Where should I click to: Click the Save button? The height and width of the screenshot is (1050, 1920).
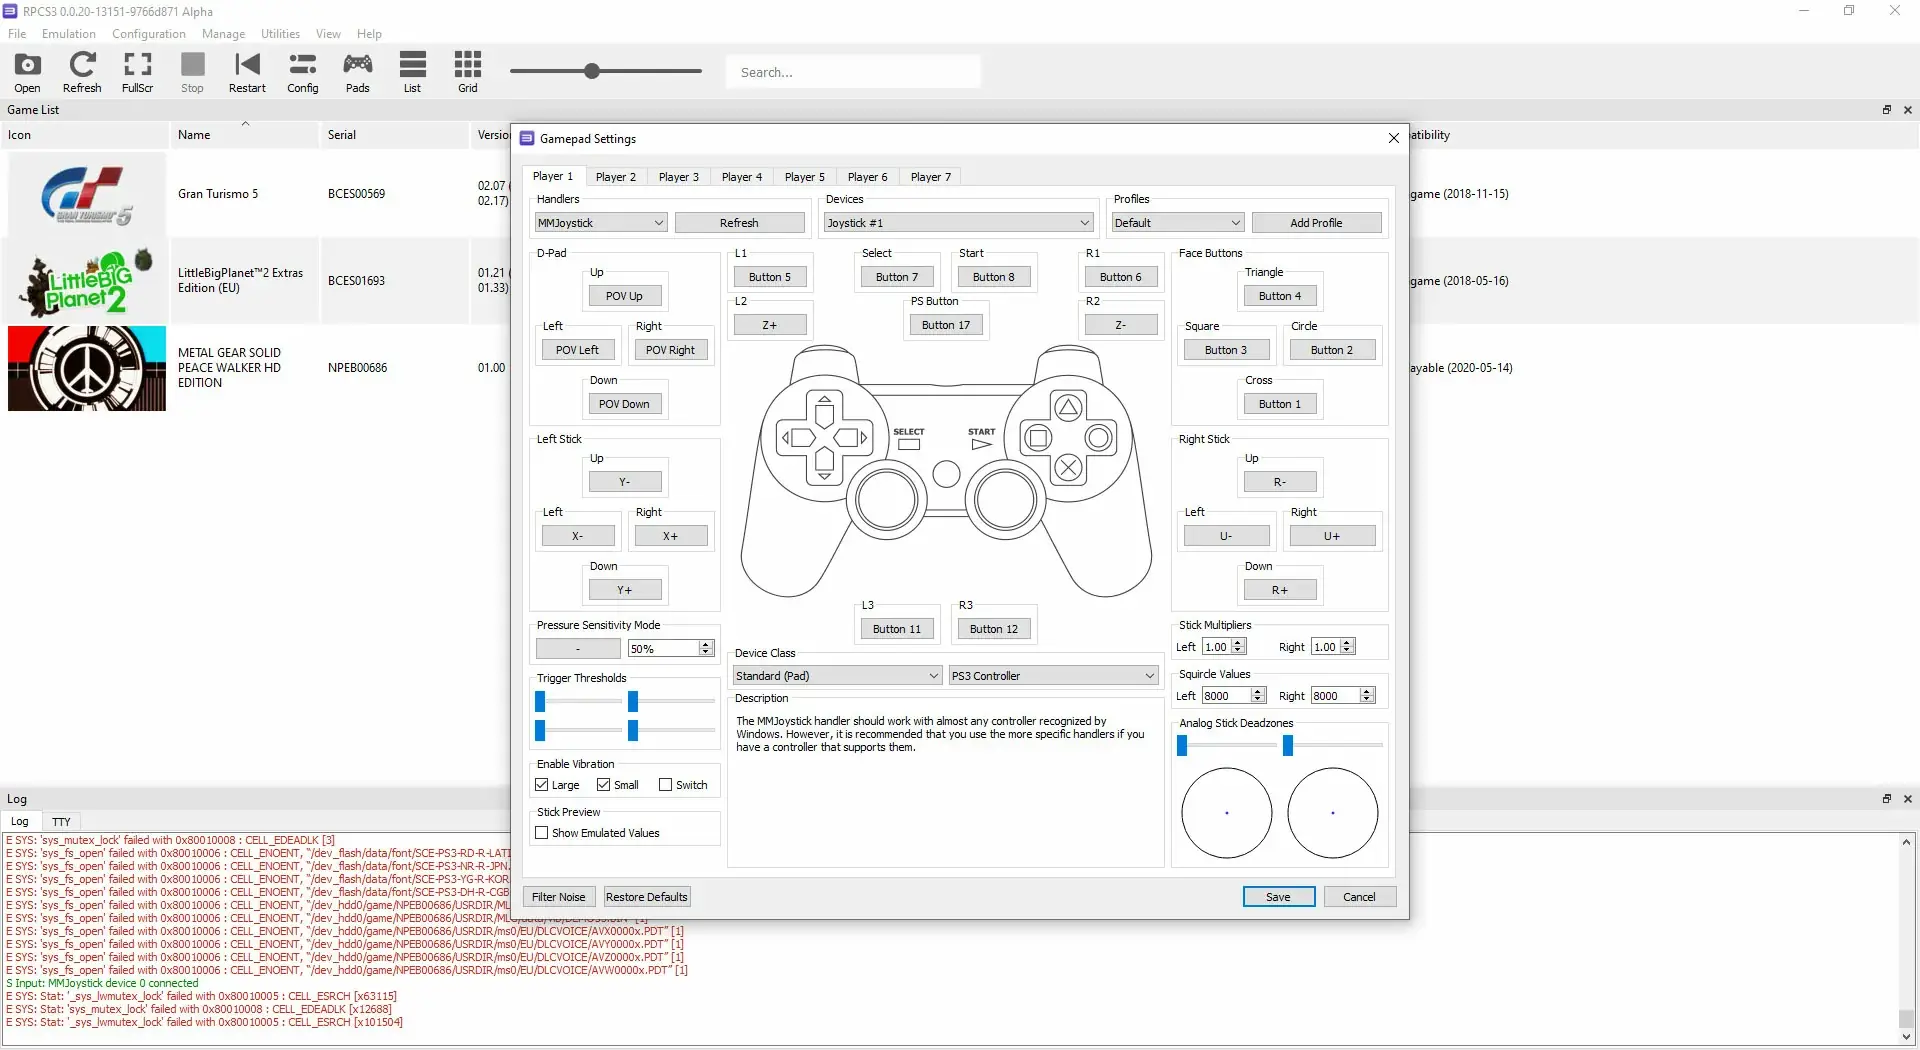coord(1278,897)
